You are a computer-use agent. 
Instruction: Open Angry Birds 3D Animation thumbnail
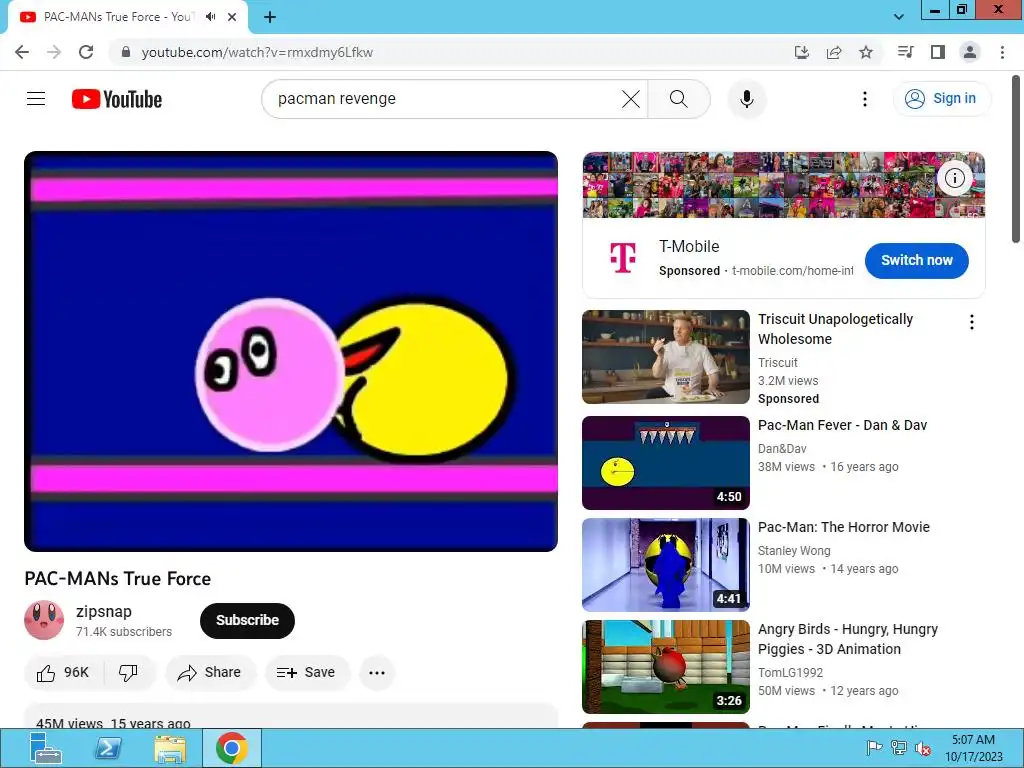pyautogui.click(x=665, y=667)
